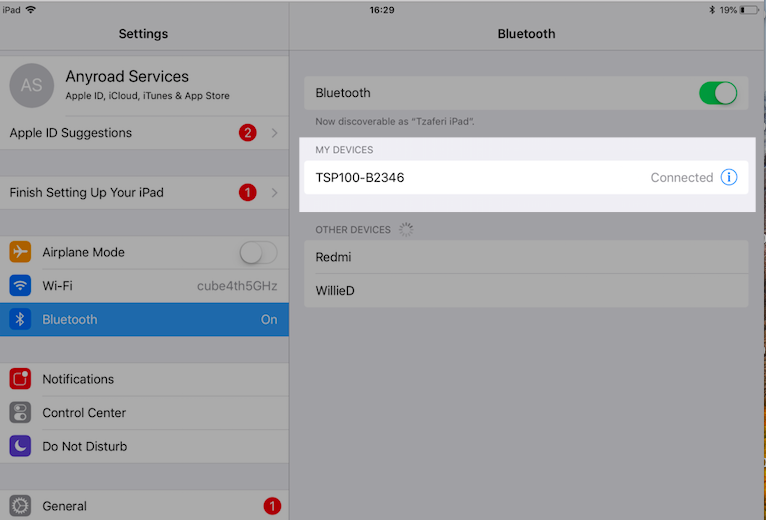The height and width of the screenshot is (520, 766).
Task: Tap the red badge on Finish Setting Up
Action: tap(248, 193)
